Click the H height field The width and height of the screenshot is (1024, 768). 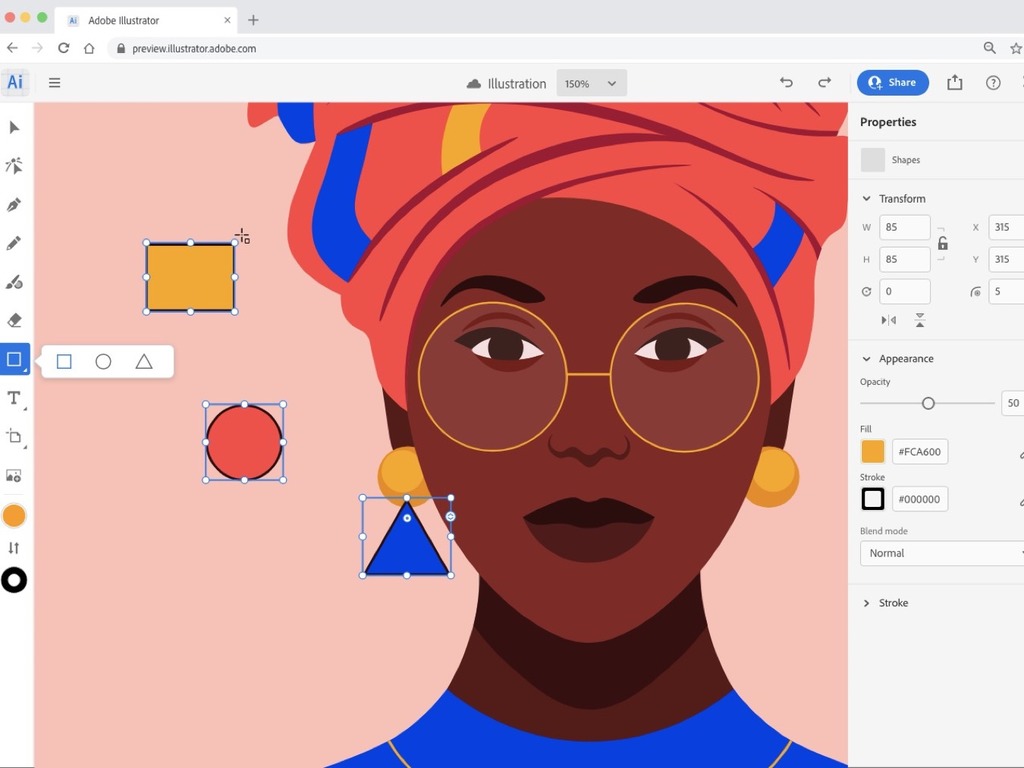pyautogui.click(x=904, y=259)
